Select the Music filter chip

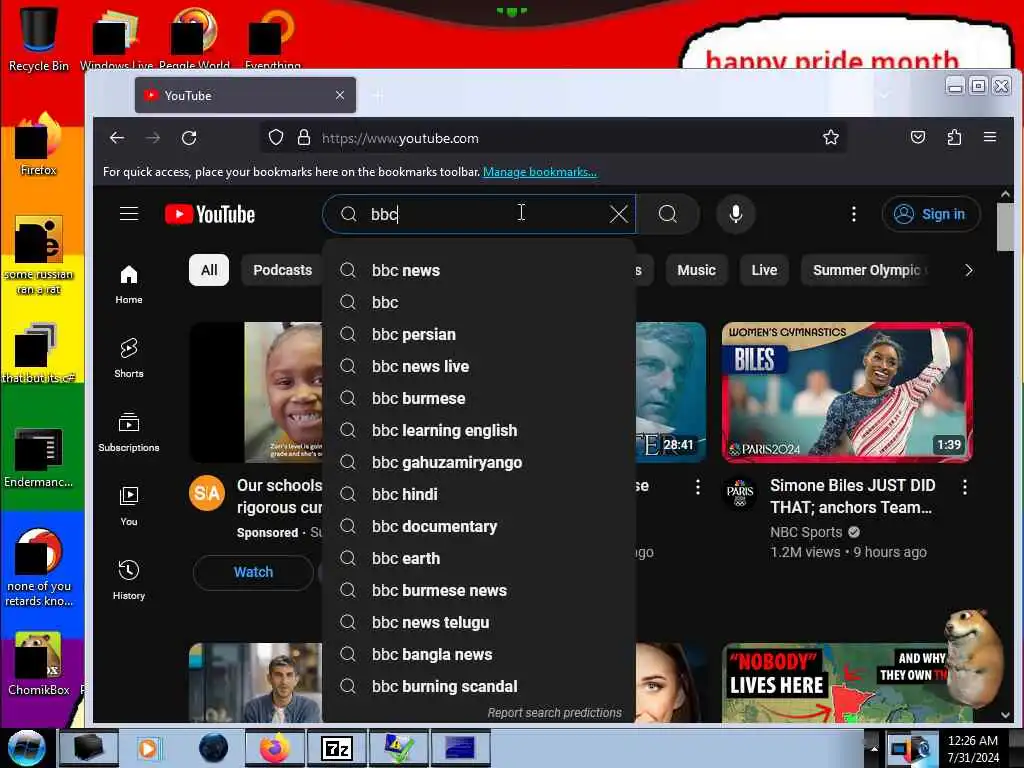pyautogui.click(x=696, y=270)
